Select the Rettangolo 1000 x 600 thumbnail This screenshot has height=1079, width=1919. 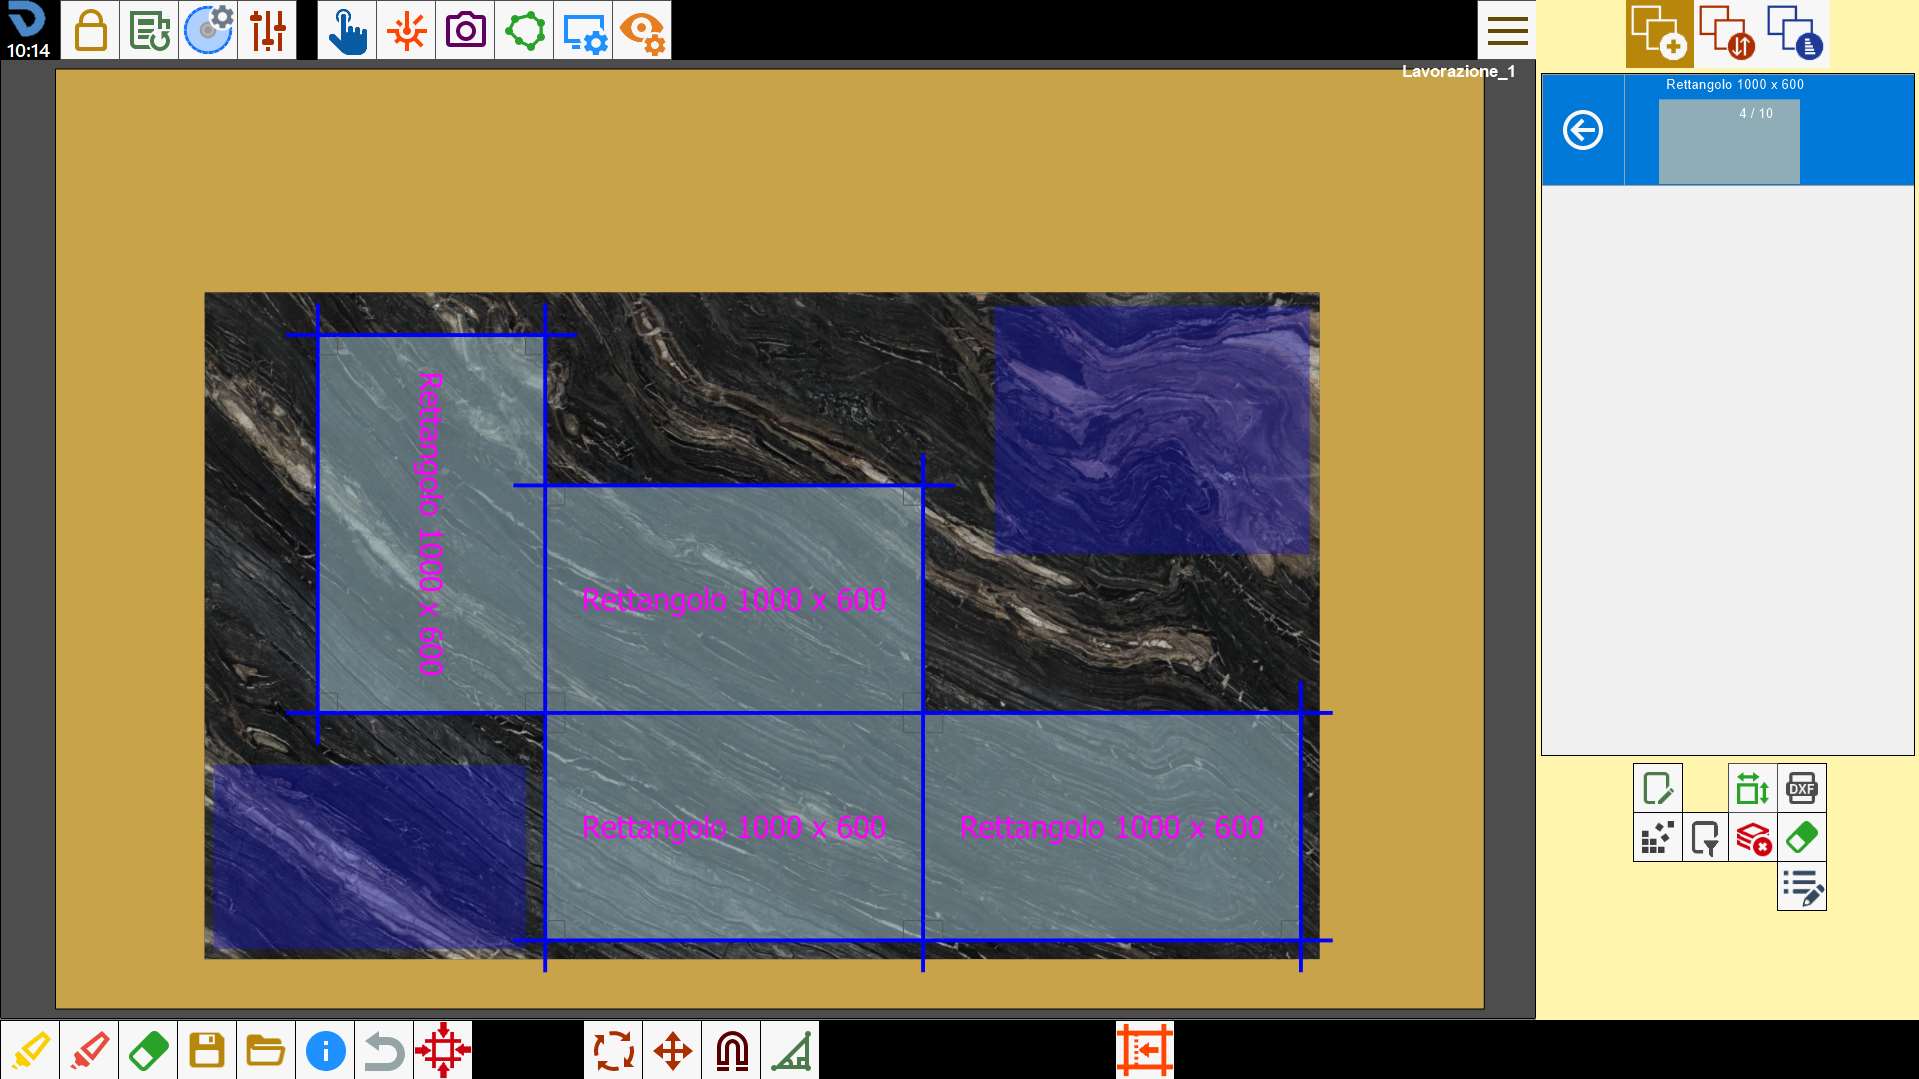[1729, 141]
